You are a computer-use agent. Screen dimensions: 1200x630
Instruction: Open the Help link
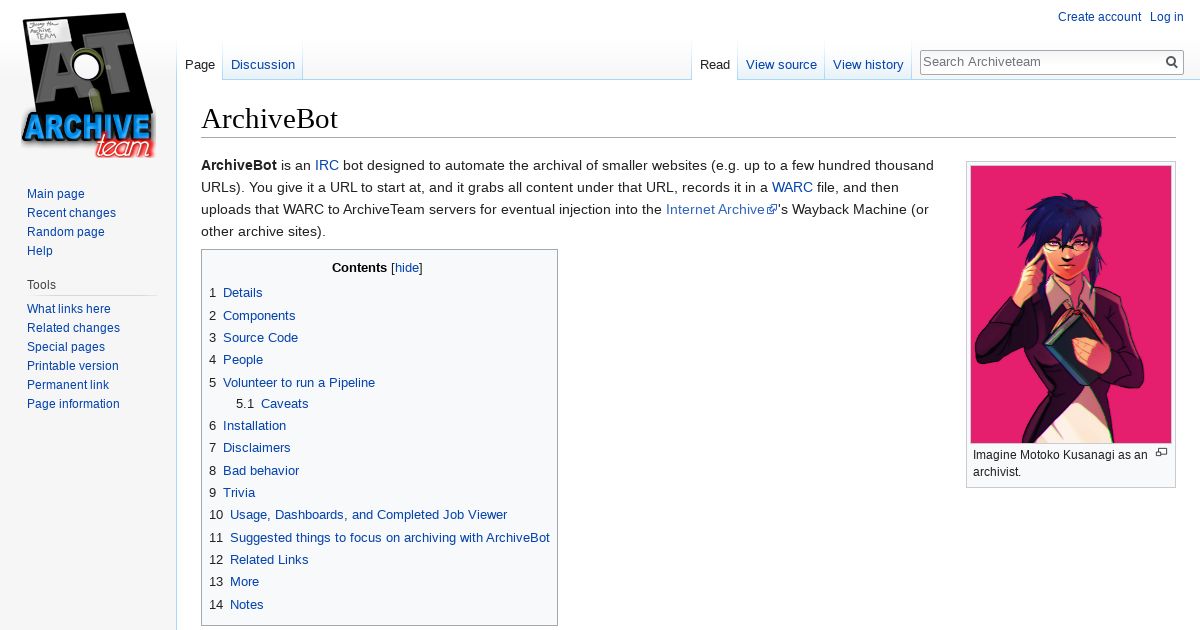(x=40, y=251)
